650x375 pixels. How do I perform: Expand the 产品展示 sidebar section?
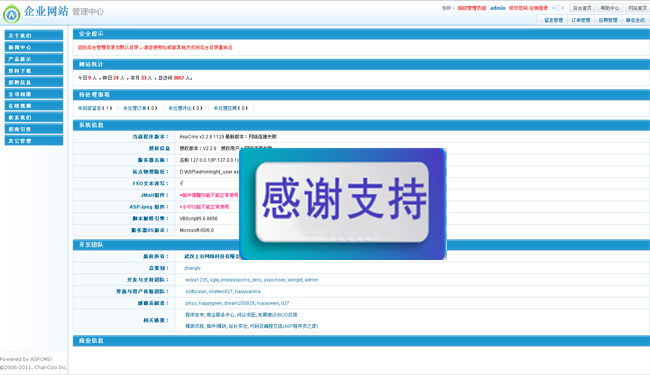click(34, 58)
